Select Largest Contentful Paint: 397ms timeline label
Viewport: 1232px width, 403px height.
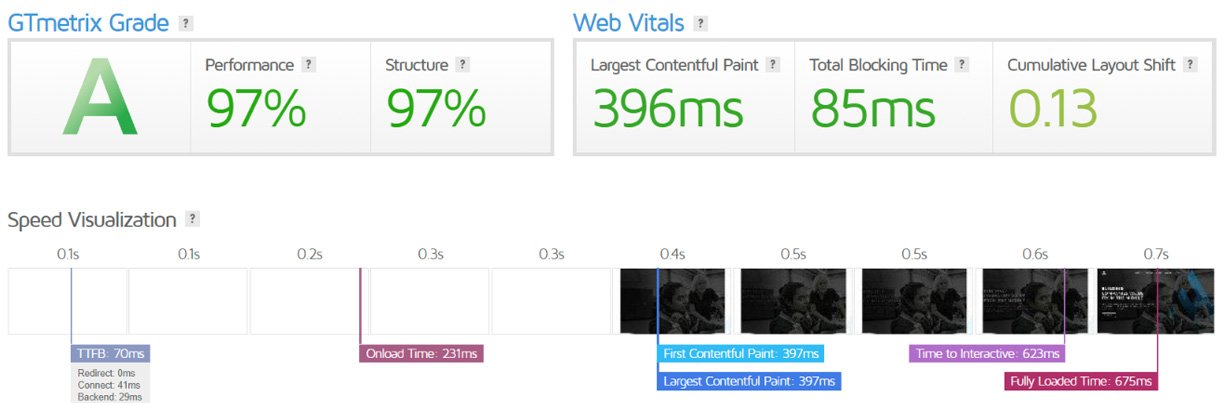pos(750,381)
